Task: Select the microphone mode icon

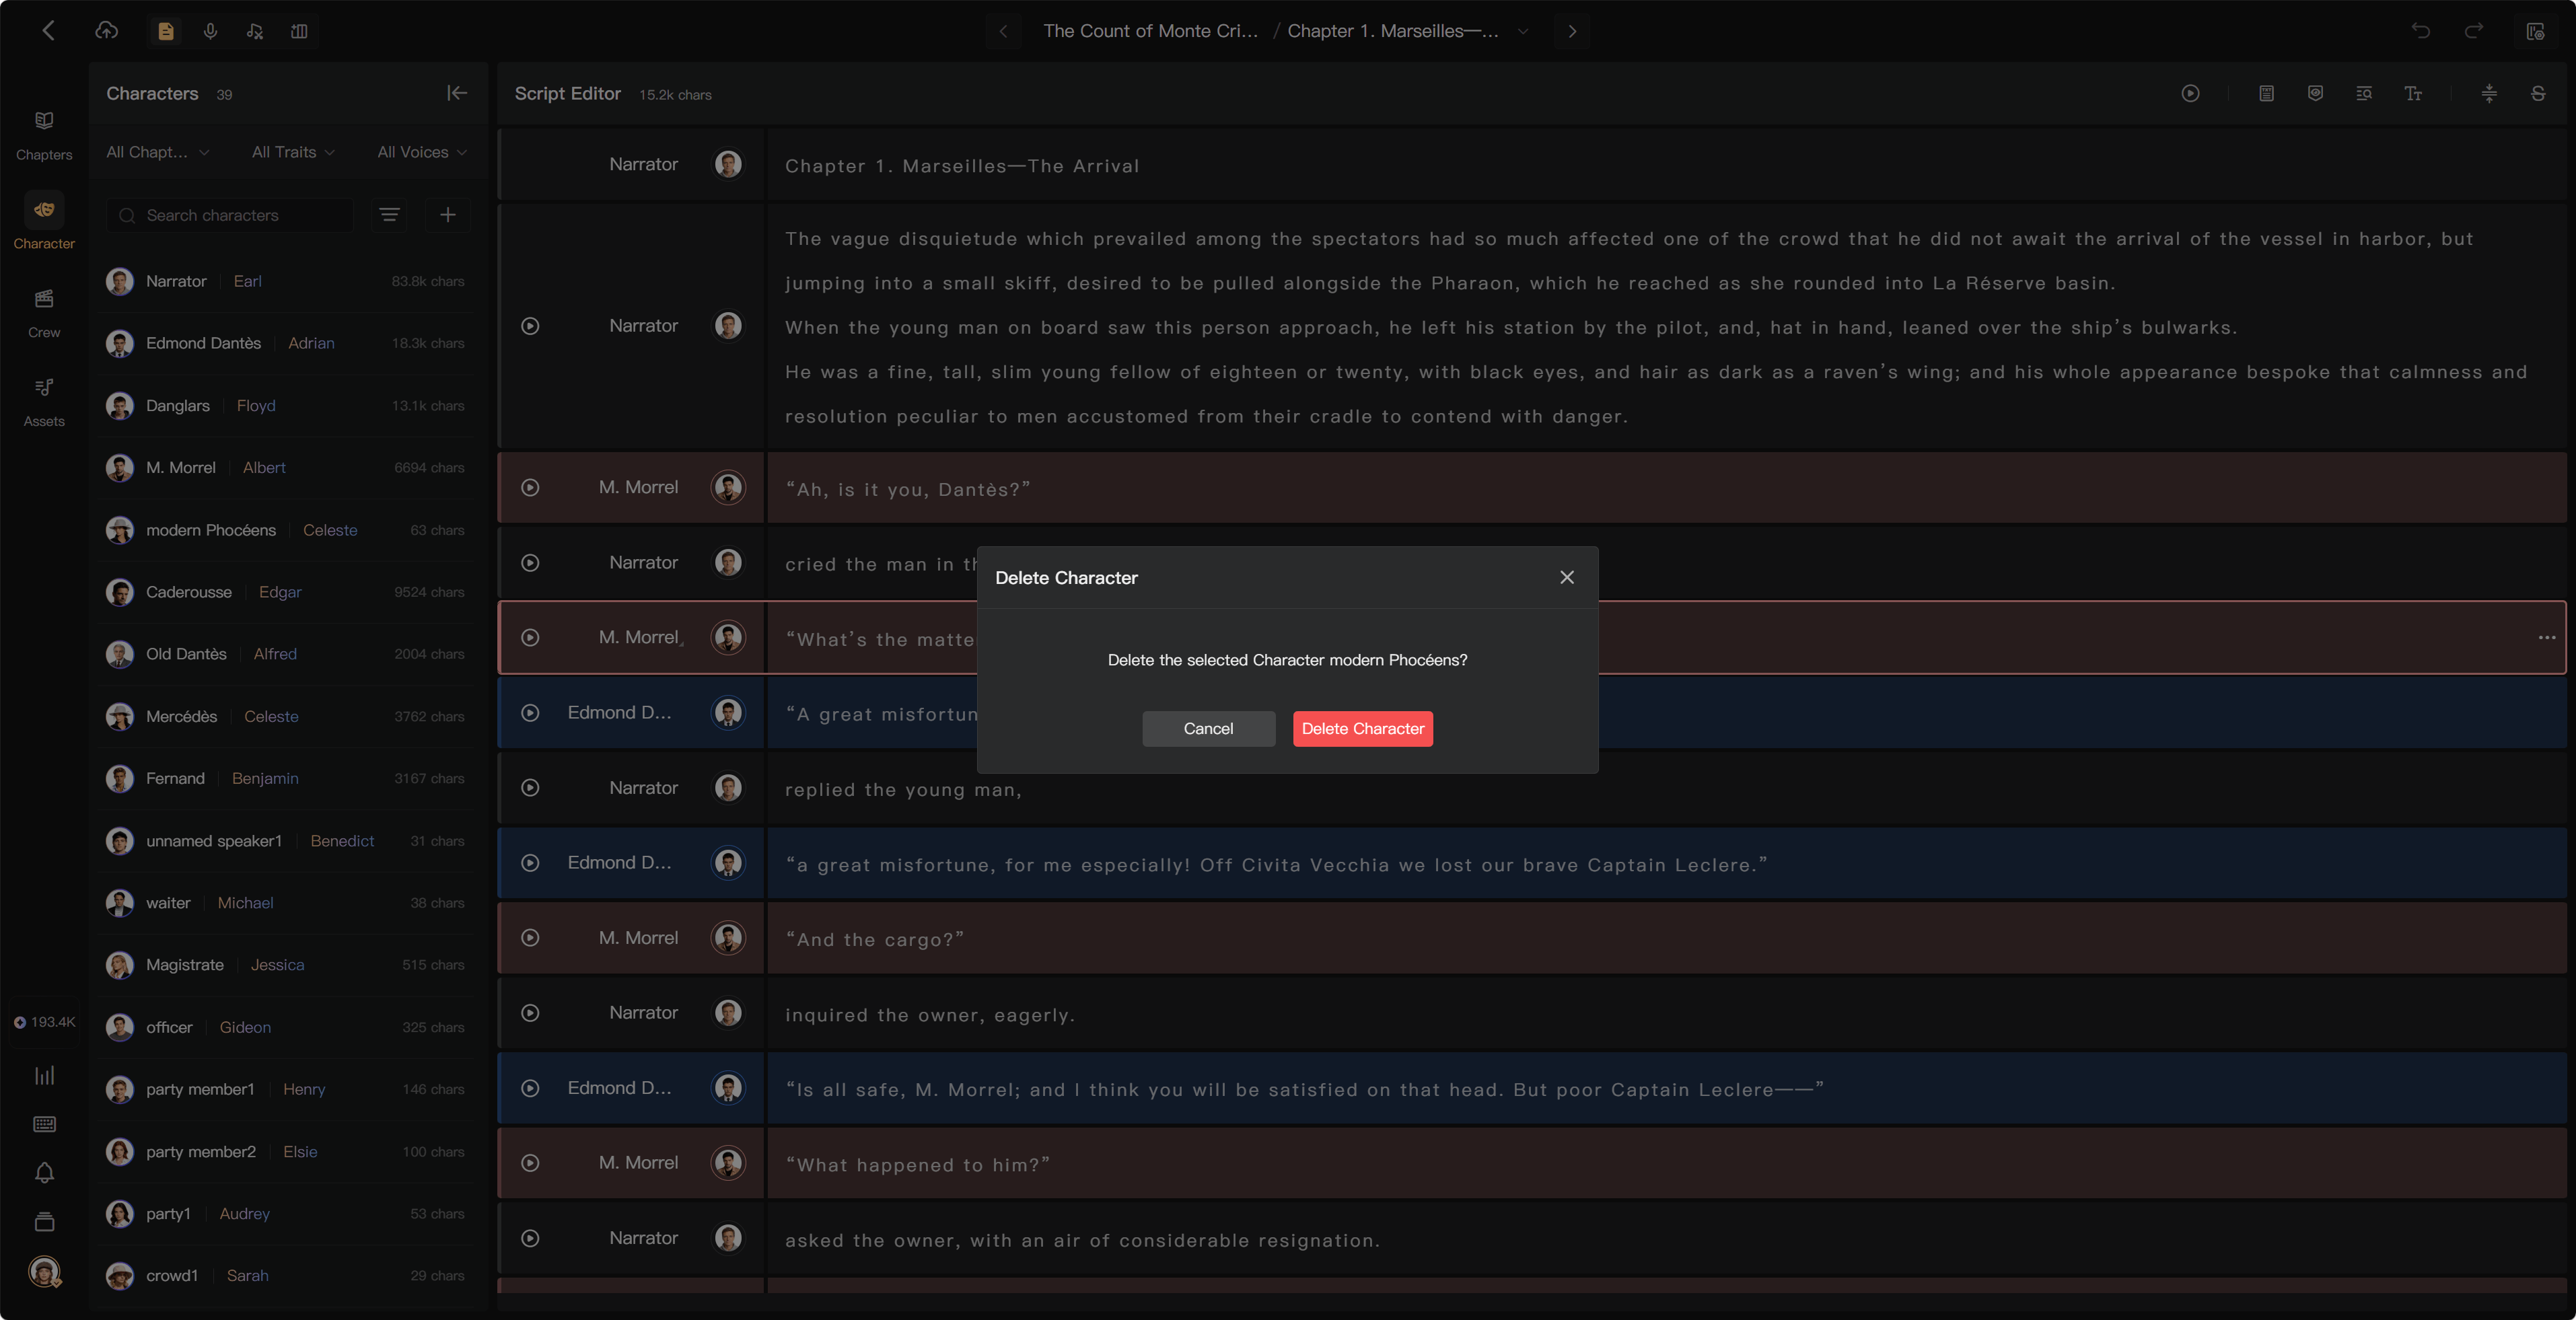Action: (x=210, y=31)
